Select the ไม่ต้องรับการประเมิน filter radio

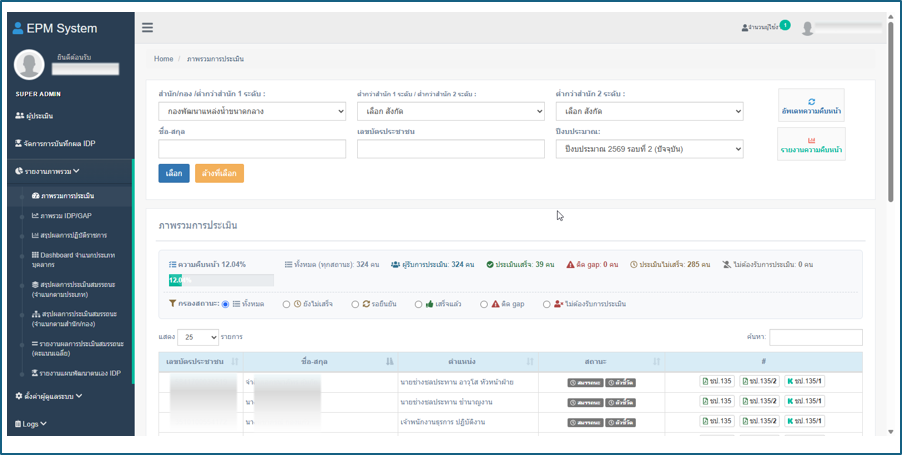coord(546,304)
